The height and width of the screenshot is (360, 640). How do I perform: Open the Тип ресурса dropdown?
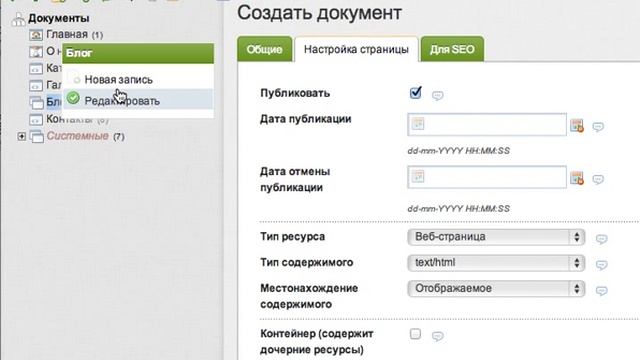(x=496, y=237)
